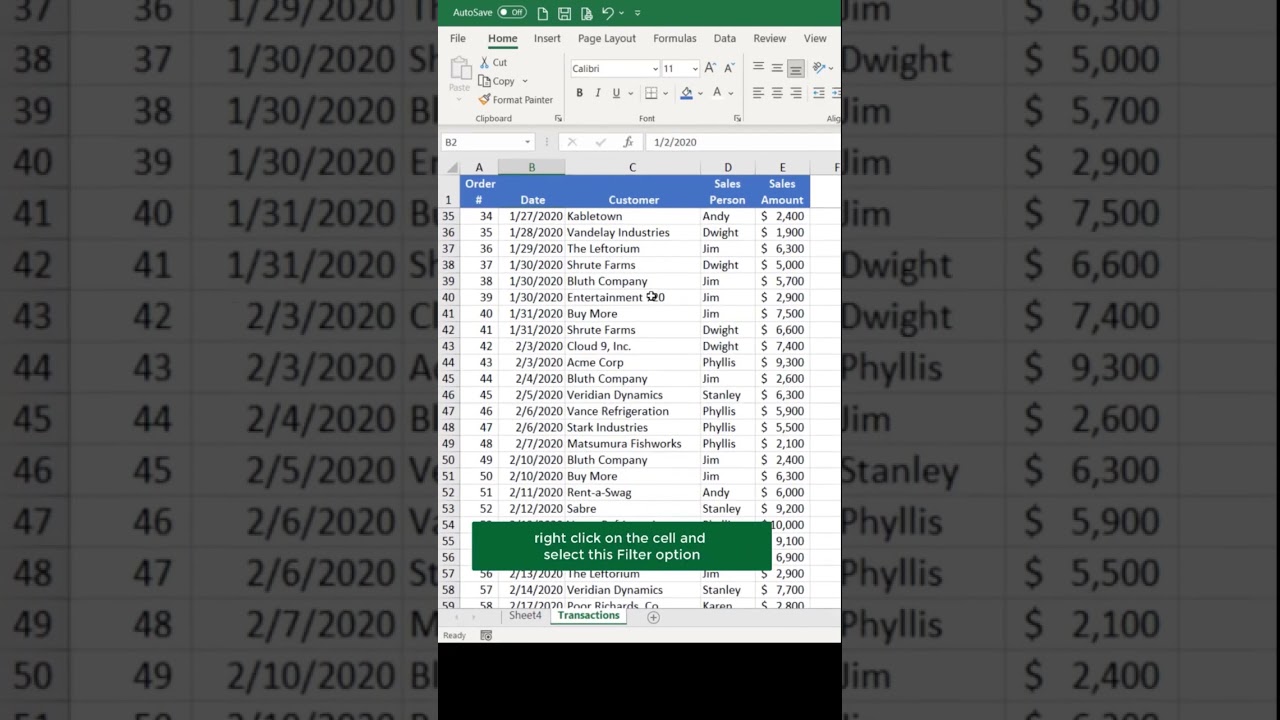This screenshot has width=1280, height=720.
Task: Click the Undo arrow icon
Action: 607,13
